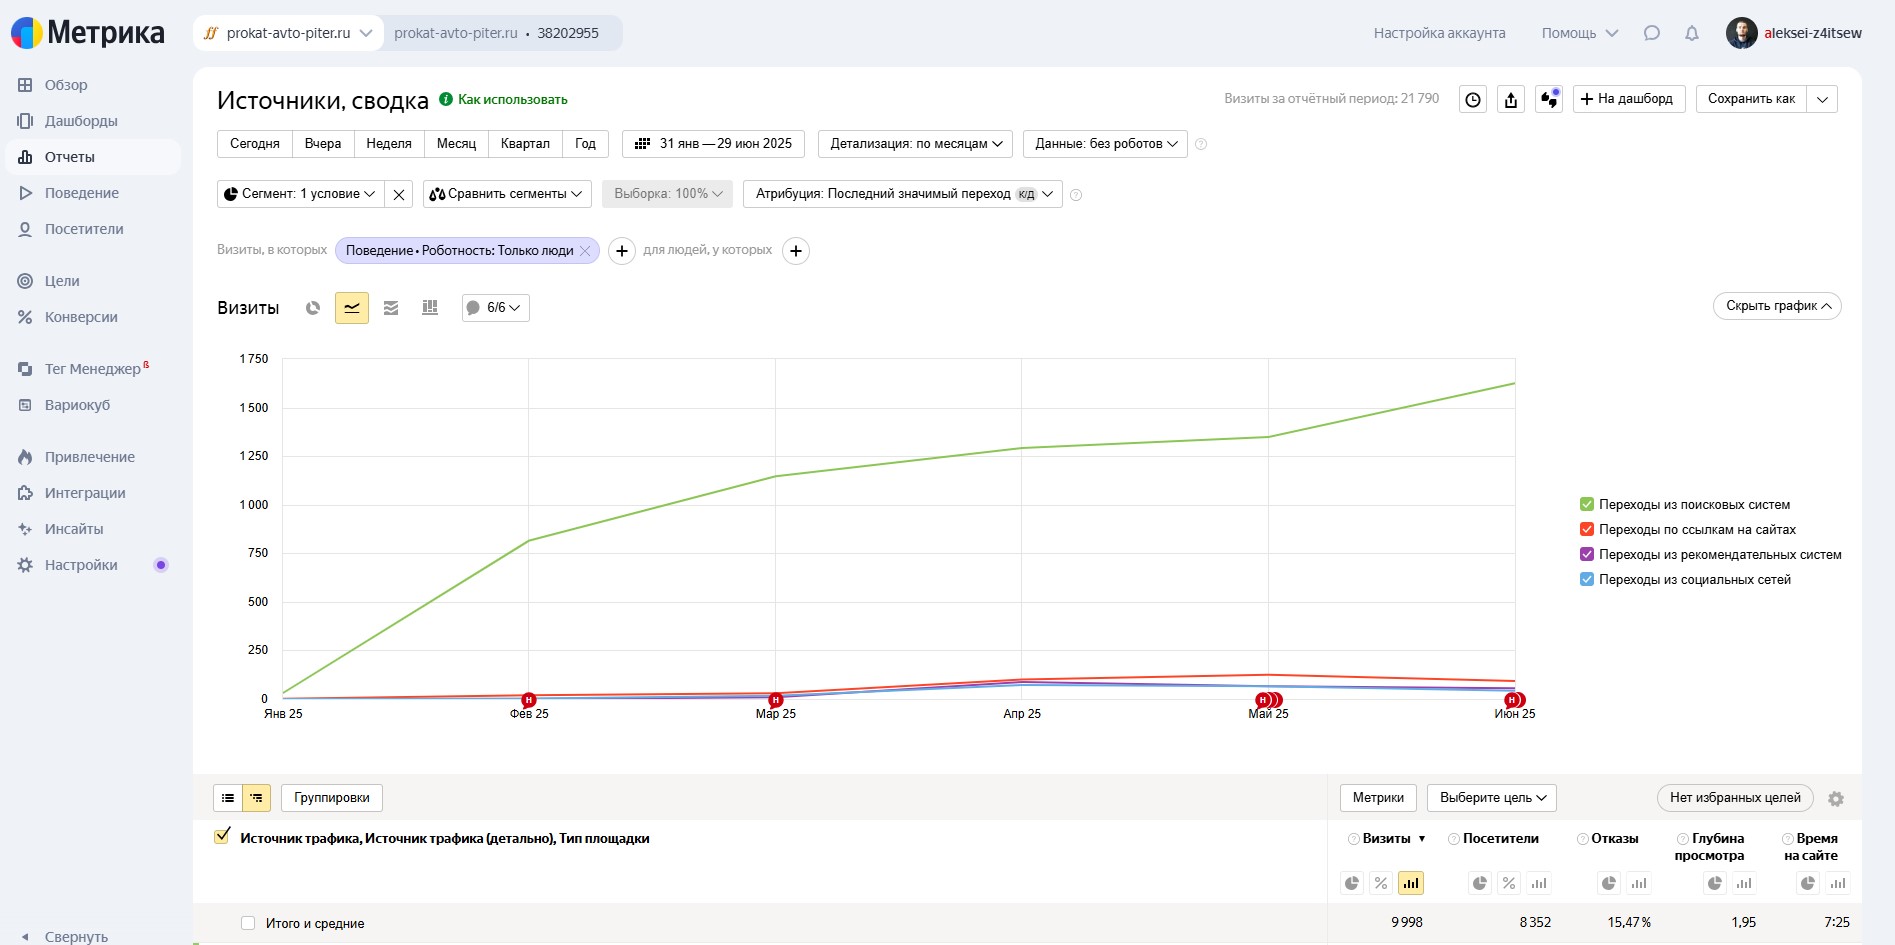Click the 'На дашборд' button

click(x=1629, y=99)
